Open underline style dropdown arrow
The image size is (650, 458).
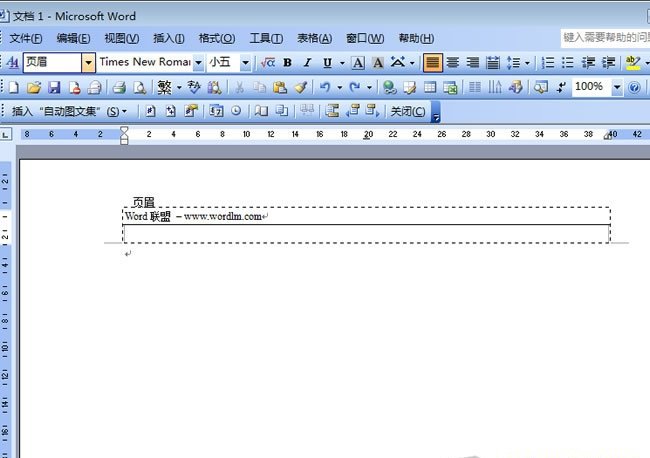click(x=342, y=63)
